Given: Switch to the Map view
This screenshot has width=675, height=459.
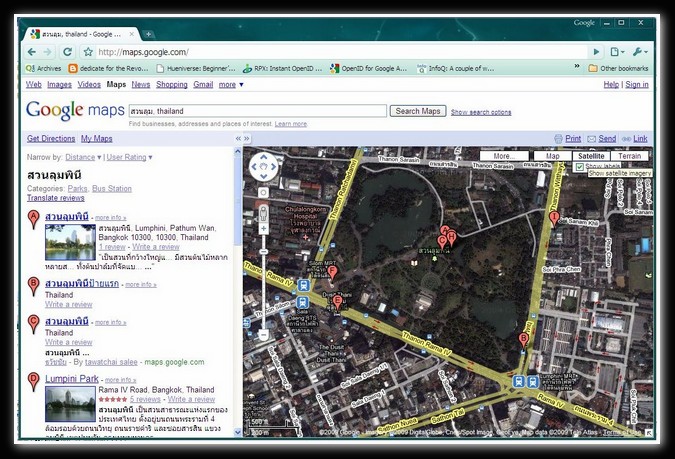Looking at the screenshot, I should coord(553,156).
